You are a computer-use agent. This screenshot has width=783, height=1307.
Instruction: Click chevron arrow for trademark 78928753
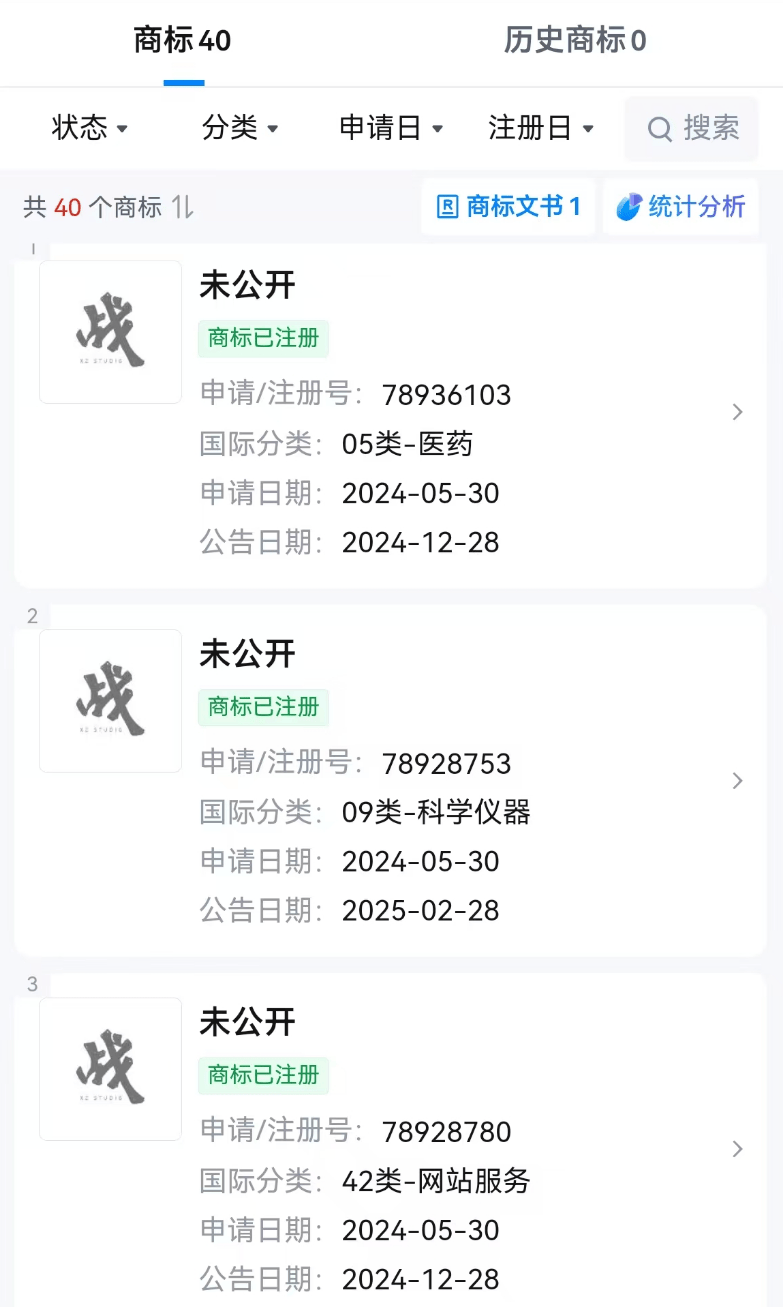tap(738, 781)
